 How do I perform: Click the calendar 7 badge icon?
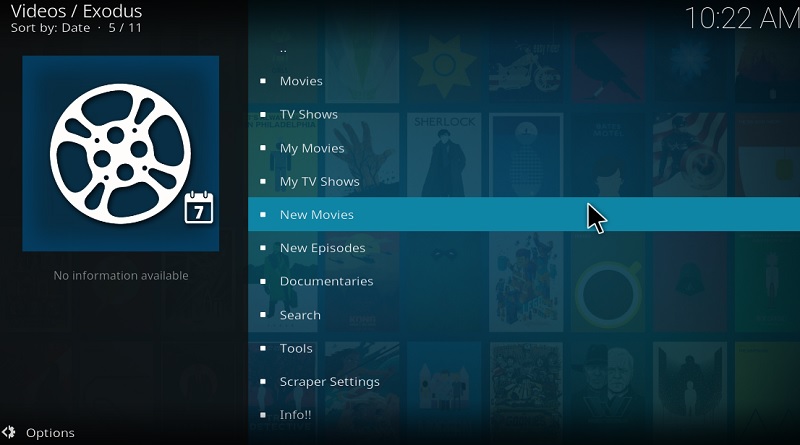198,207
